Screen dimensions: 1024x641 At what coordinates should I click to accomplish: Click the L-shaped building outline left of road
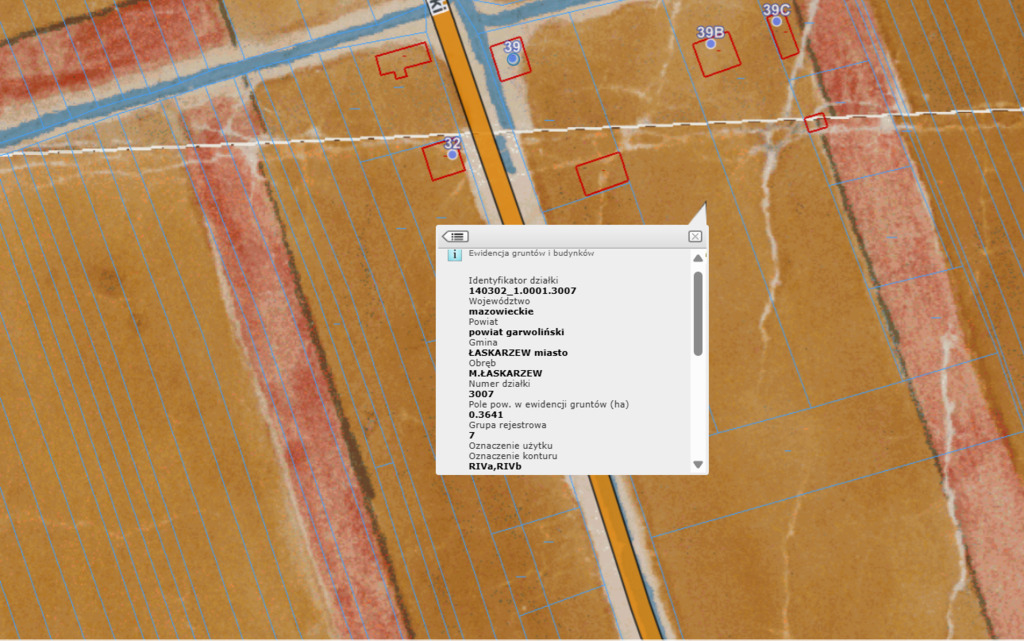403,61
